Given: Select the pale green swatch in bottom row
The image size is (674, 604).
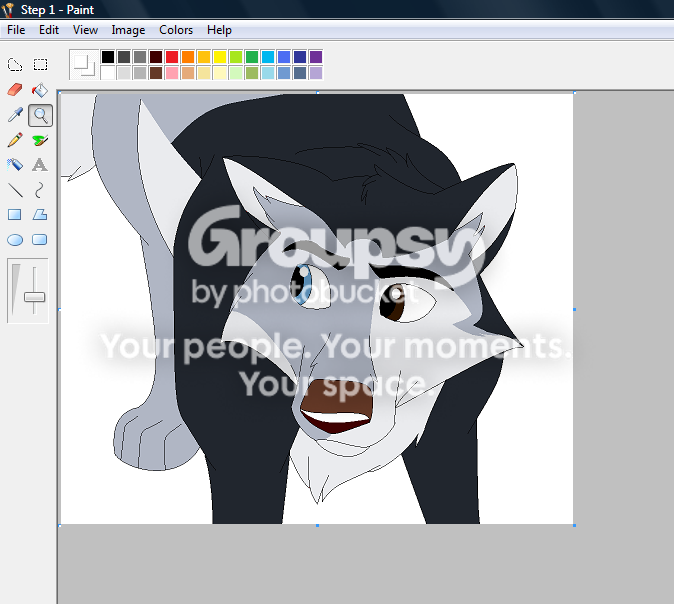Looking at the screenshot, I should [x=236, y=73].
